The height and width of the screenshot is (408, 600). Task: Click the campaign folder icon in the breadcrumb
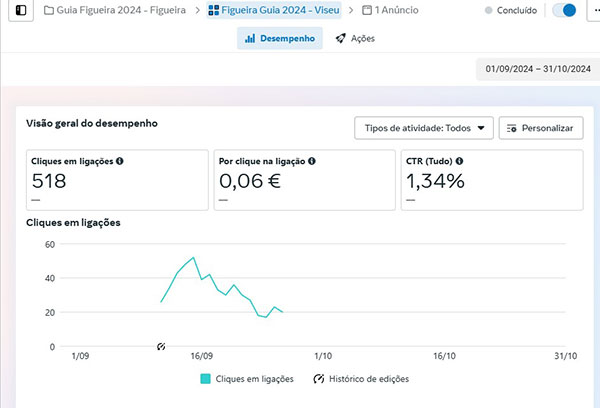coord(49,10)
